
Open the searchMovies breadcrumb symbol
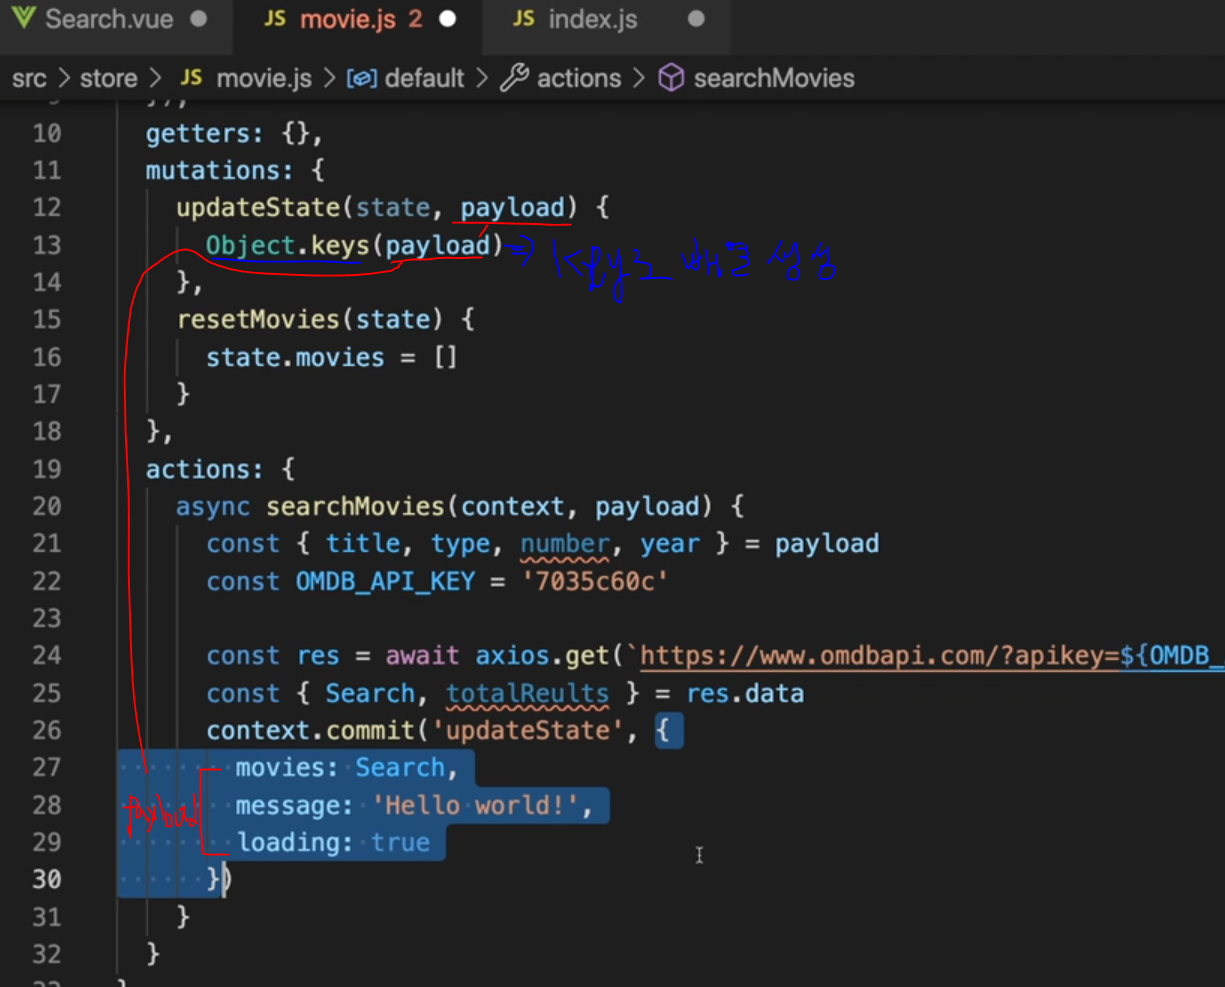coord(774,78)
